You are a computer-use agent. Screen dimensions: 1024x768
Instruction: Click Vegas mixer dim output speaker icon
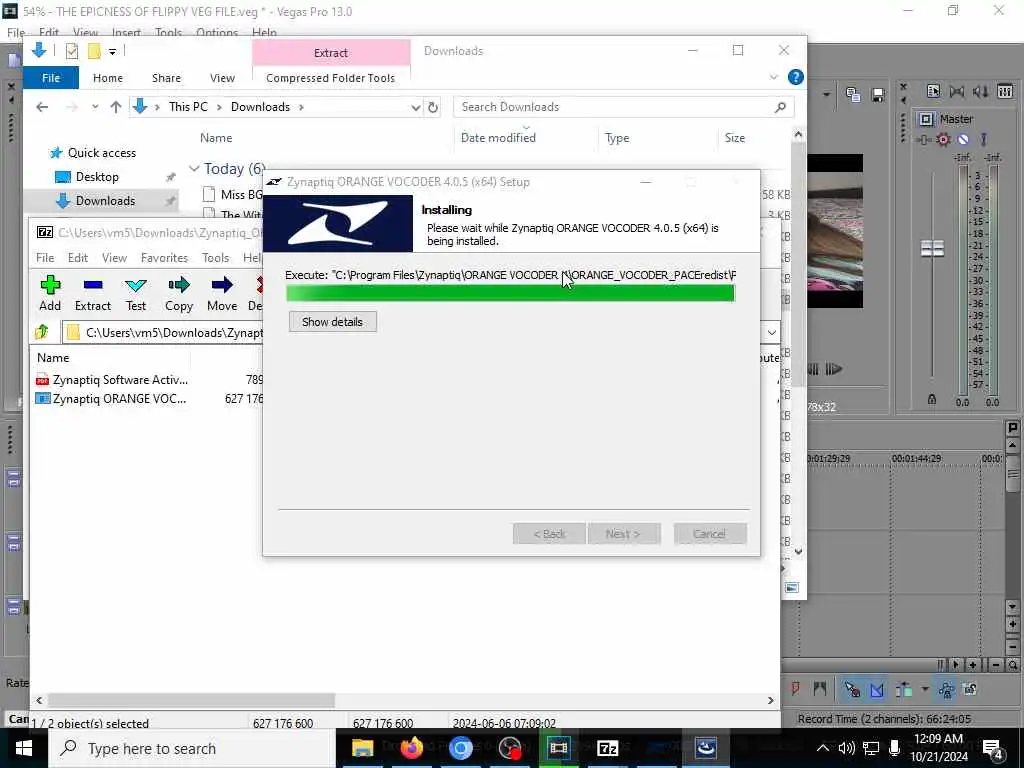coord(980,91)
